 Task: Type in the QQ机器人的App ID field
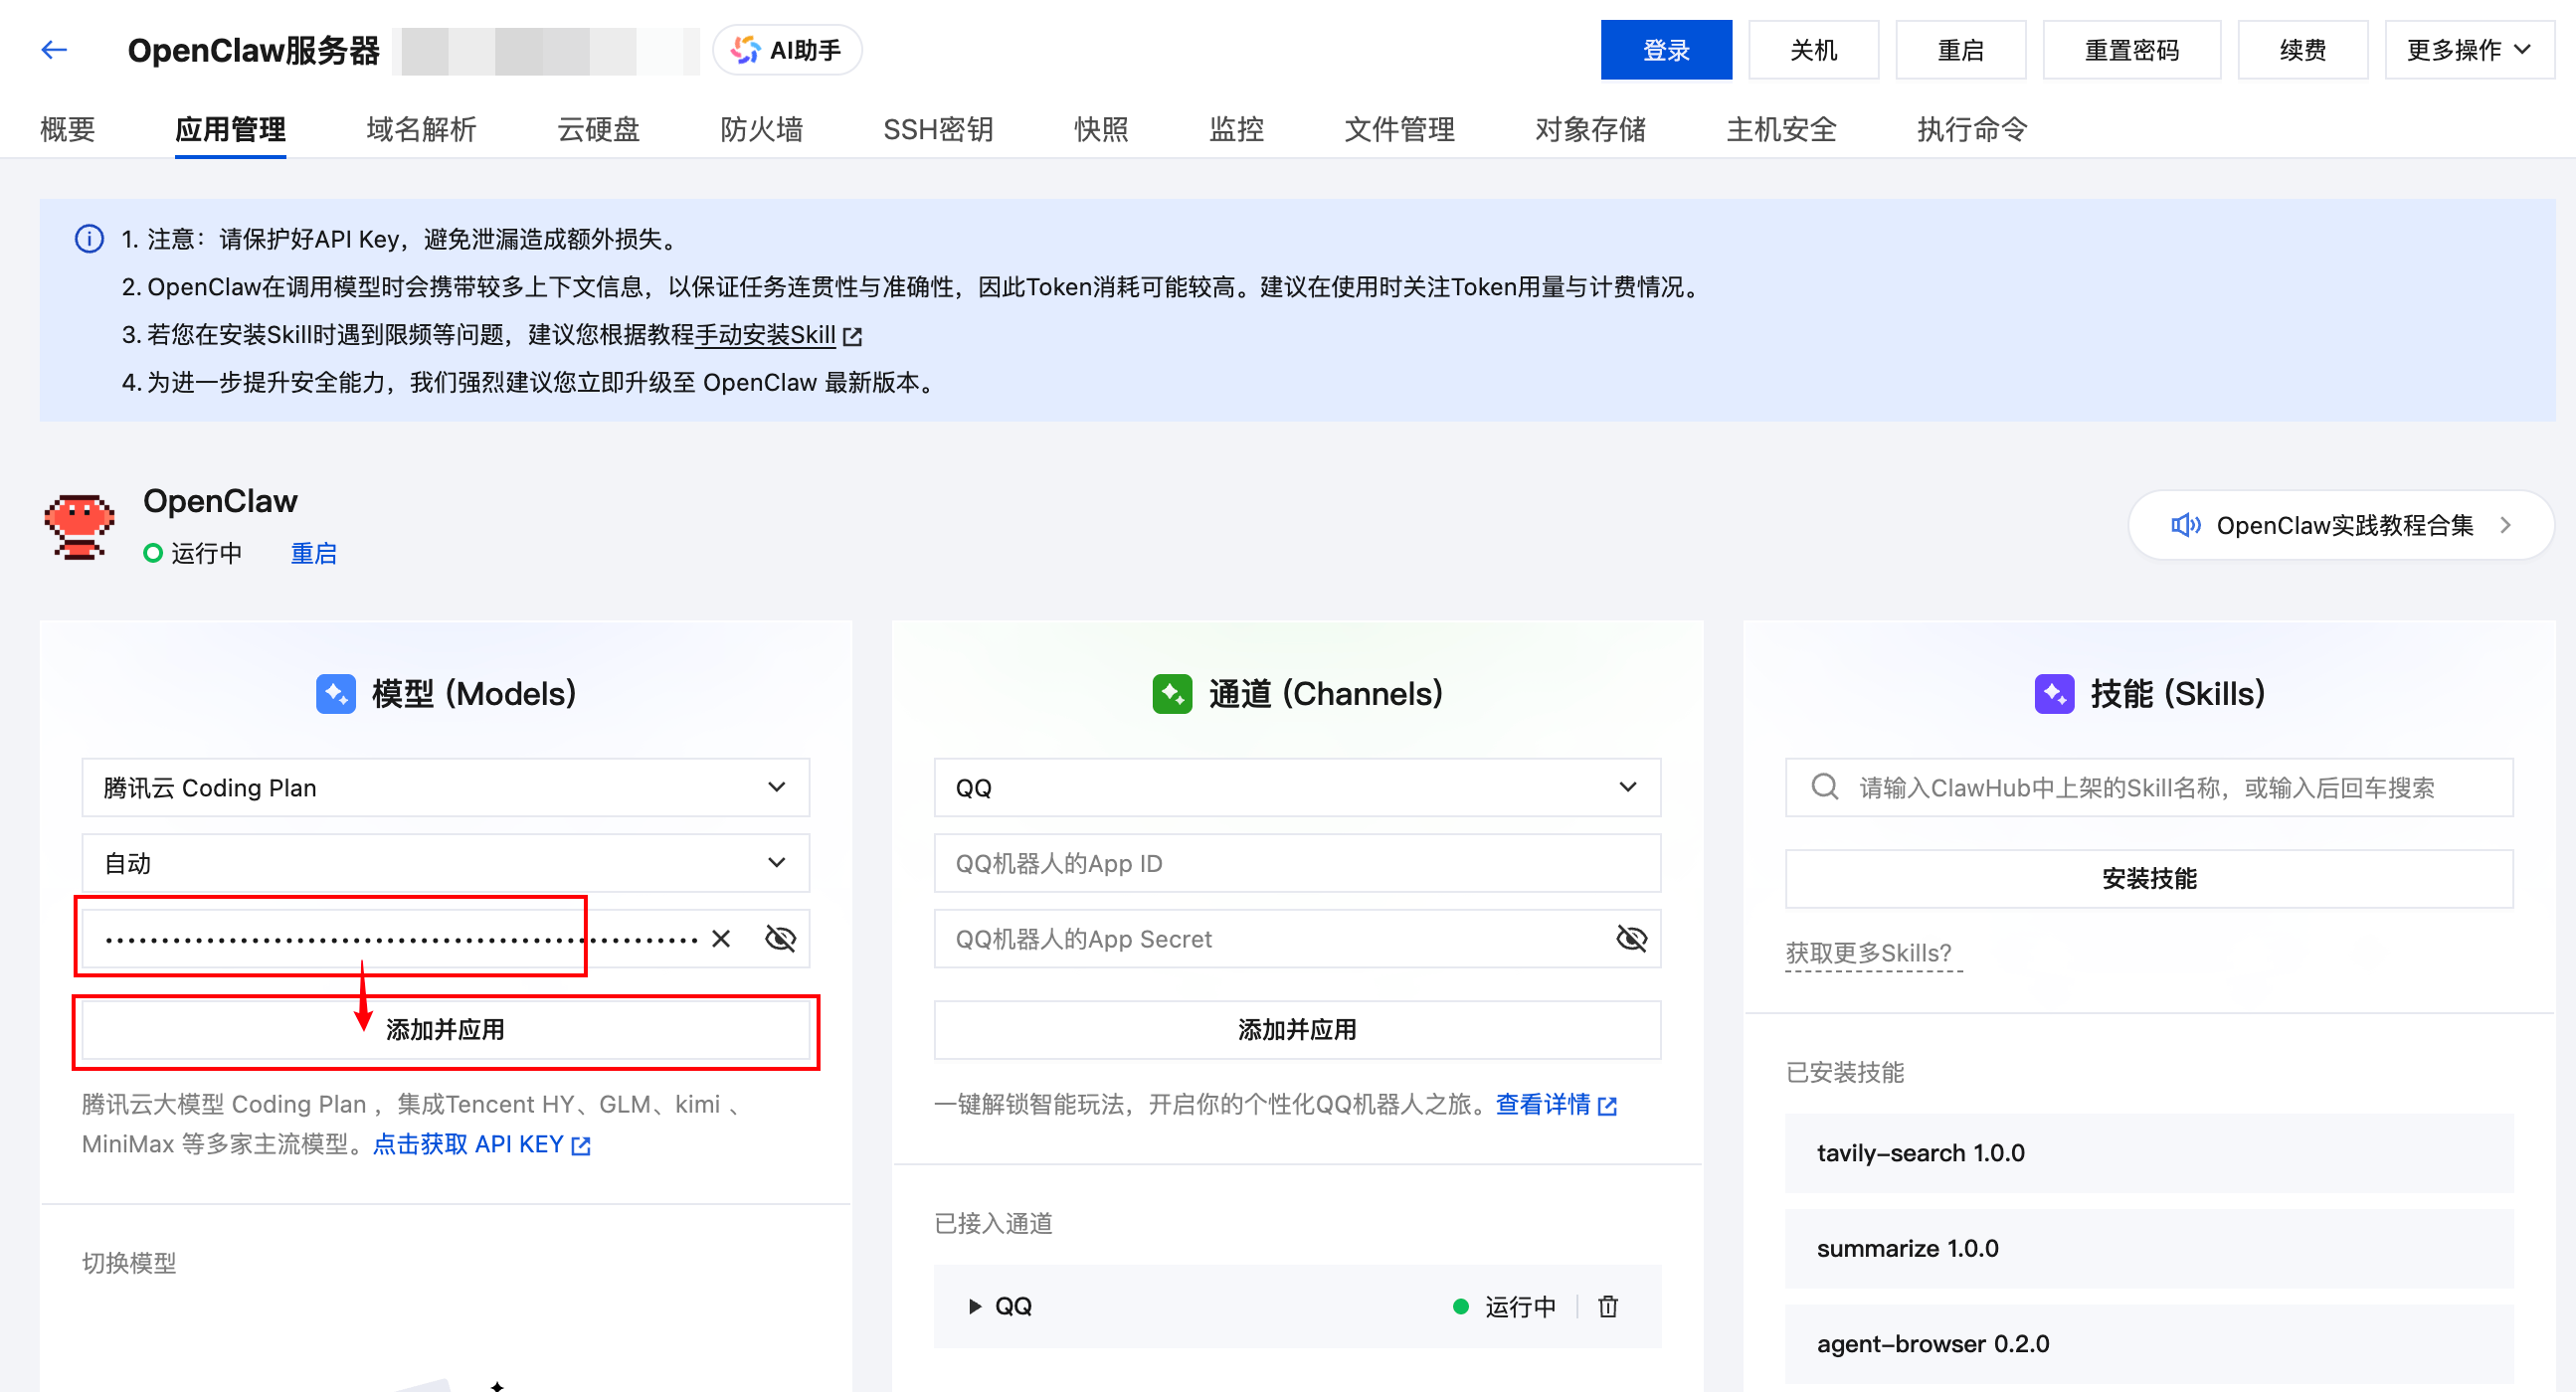[1297, 862]
